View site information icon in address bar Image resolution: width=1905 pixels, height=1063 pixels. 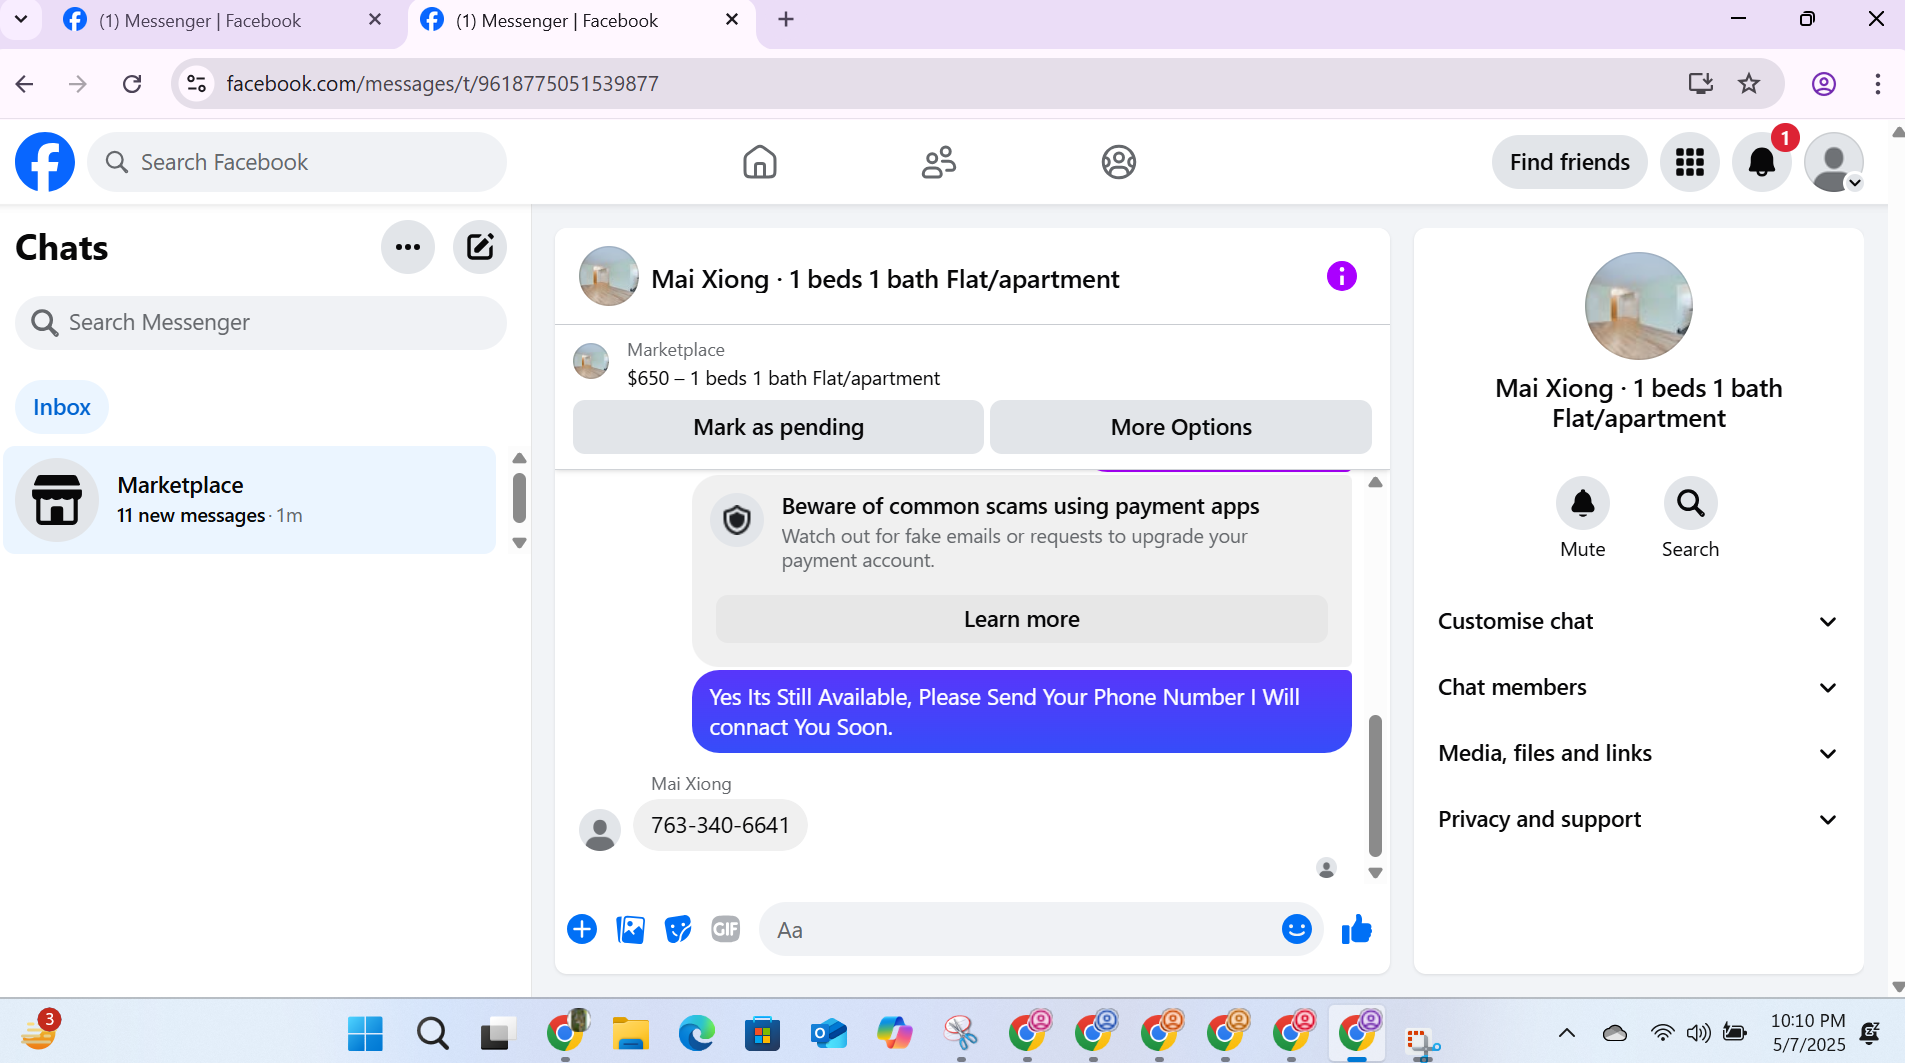point(197,84)
